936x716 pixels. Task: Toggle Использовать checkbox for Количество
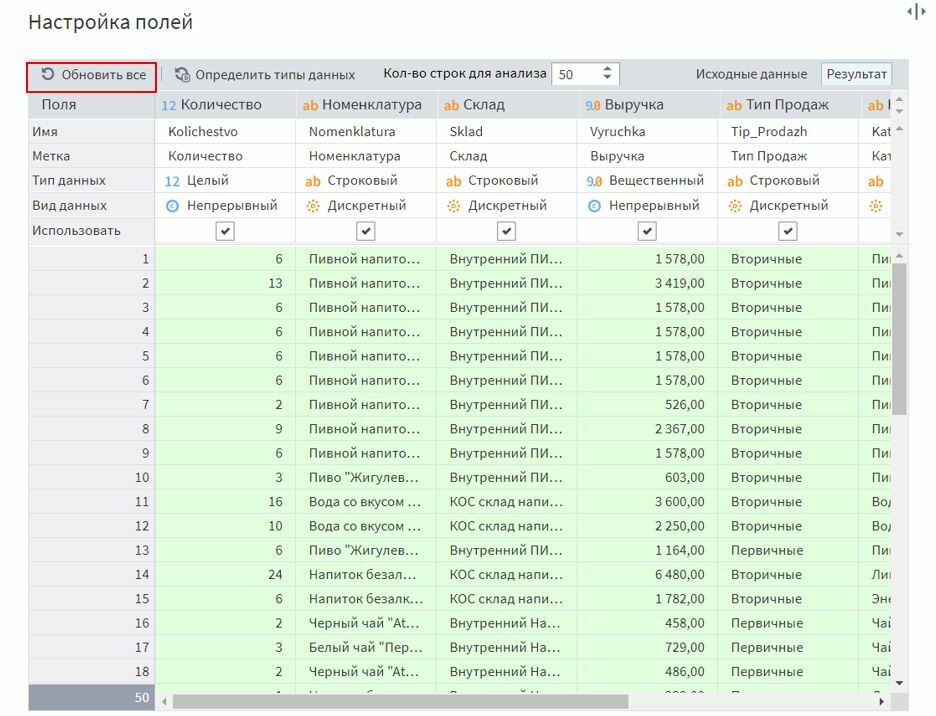tap(225, 231)
